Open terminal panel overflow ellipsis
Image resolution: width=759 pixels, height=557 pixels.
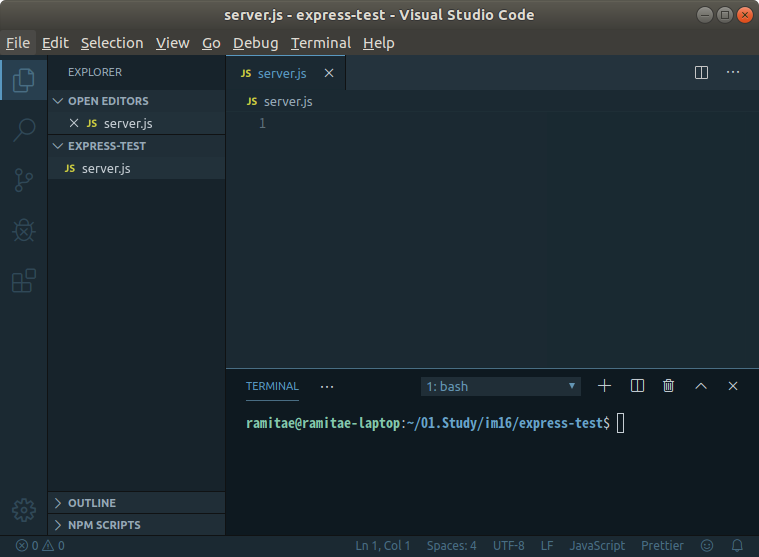point(327,387)
